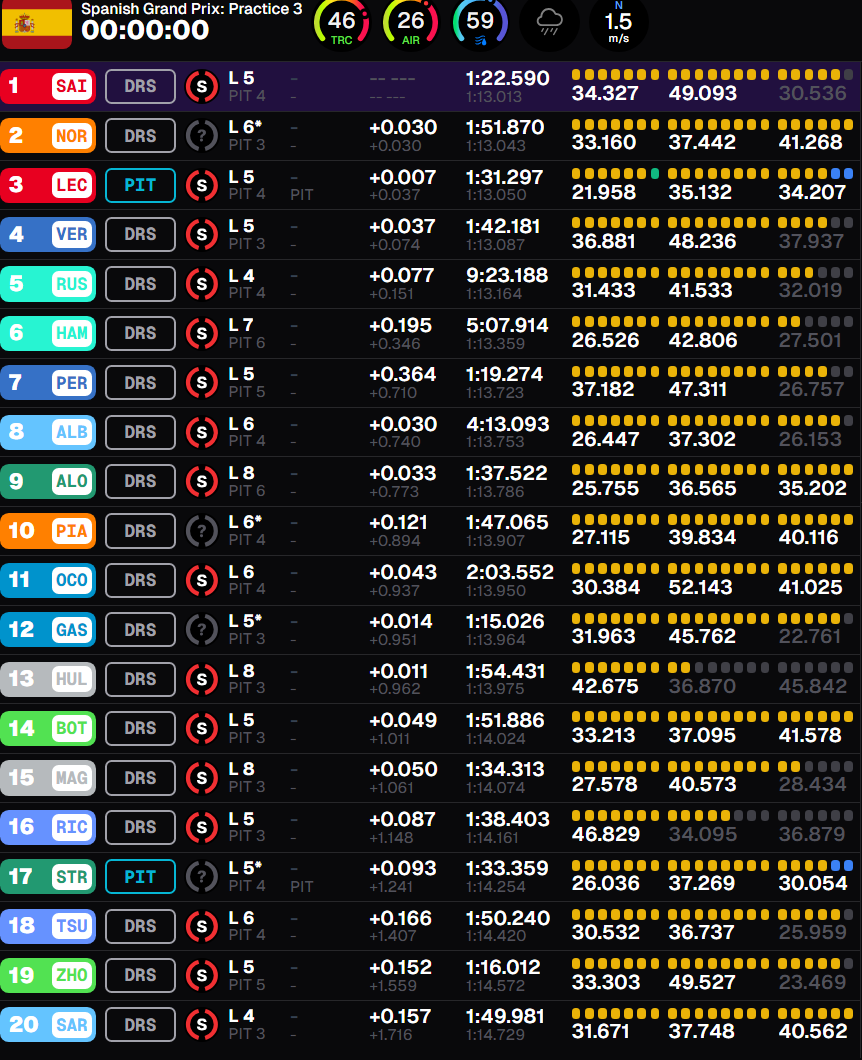
Task: Click RIC's sector one time 46.829
Action: pyautogui.click(x=606, y=834)
